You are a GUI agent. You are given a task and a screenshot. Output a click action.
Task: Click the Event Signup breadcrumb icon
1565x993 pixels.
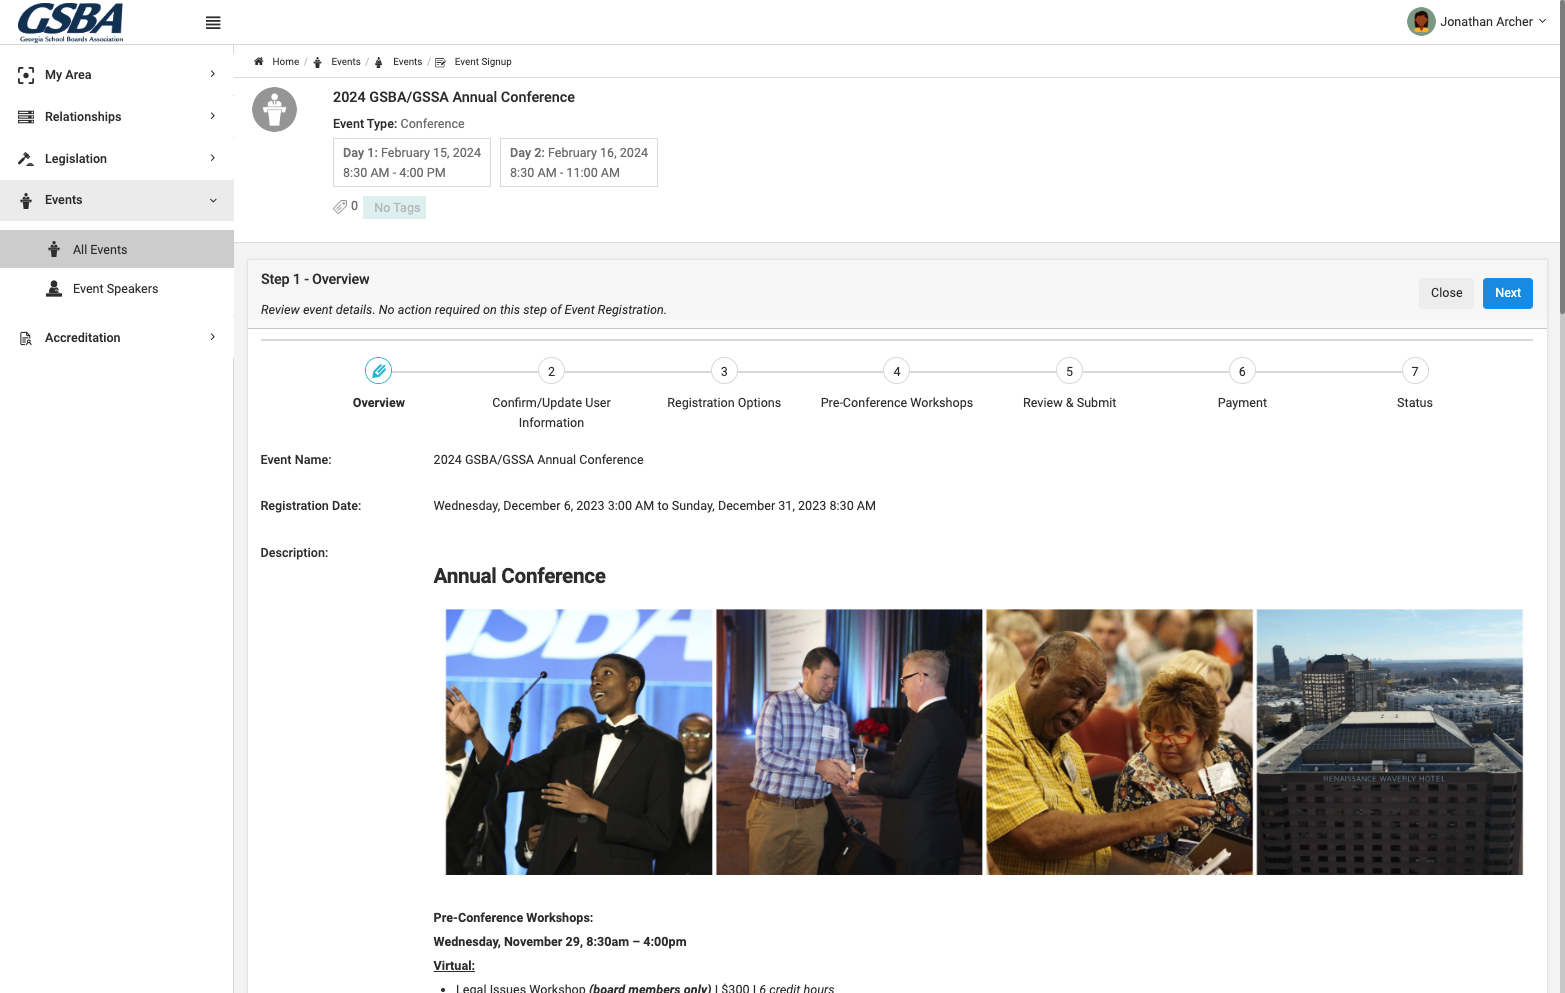(x=441, y=62)
